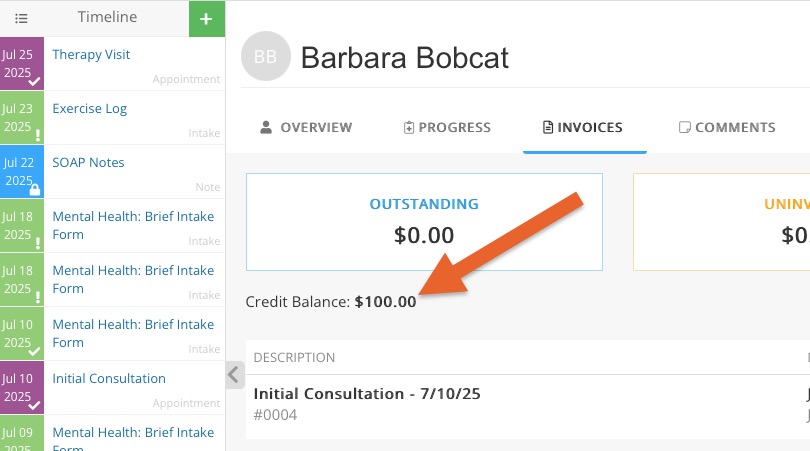Click the Jul 25 purple date marker
The image size is (810, 451).
(x=22, y=64)
